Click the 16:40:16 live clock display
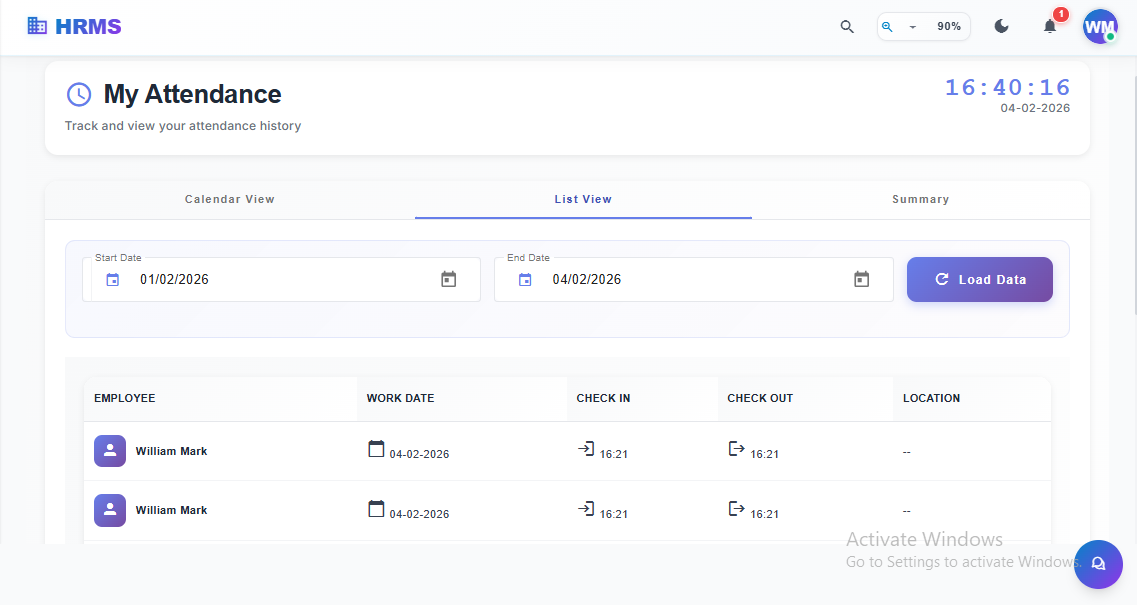 tap(1007, 88)
